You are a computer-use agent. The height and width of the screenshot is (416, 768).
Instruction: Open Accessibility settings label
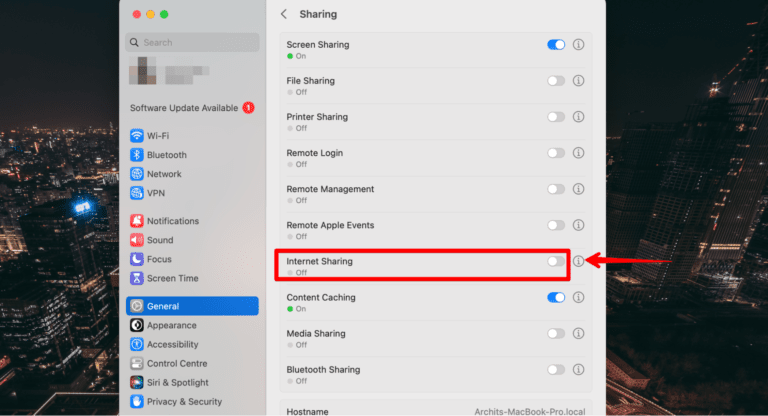point(172,344)
